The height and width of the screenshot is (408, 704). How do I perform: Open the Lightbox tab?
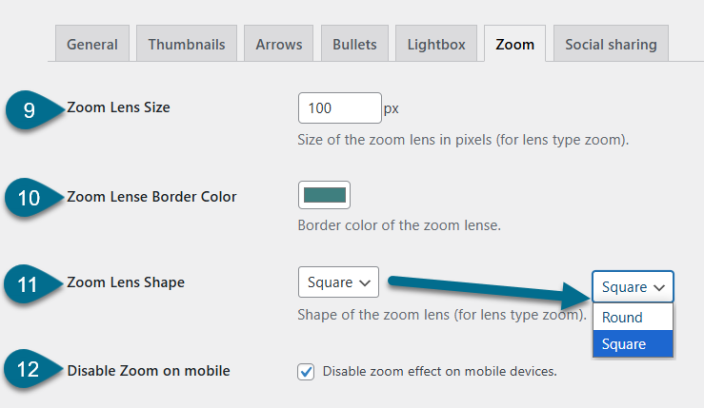tap(436, 44)
